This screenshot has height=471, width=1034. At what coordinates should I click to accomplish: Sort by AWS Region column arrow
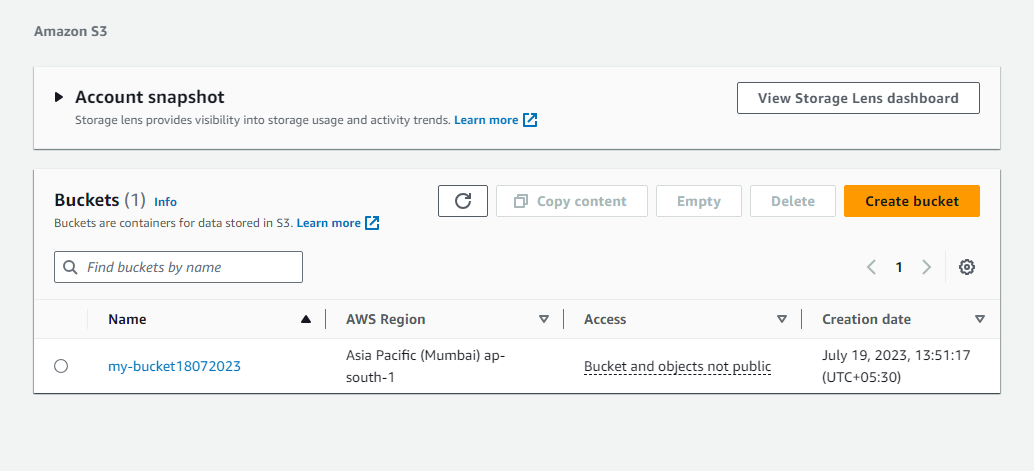544,319
